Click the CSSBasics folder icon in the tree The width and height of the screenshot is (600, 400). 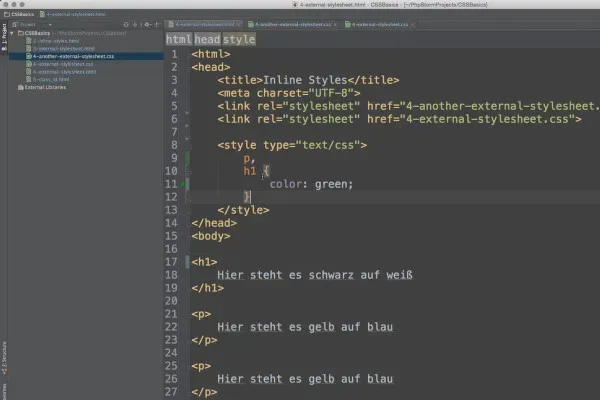click(21, 33)
